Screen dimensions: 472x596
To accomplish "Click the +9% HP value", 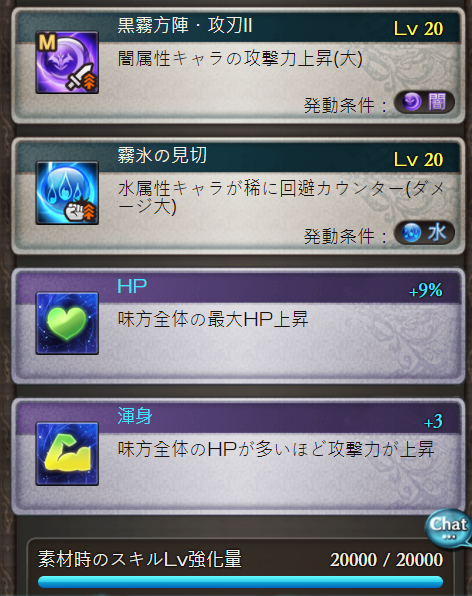I will pyautogui.click(x=425, y=290).
